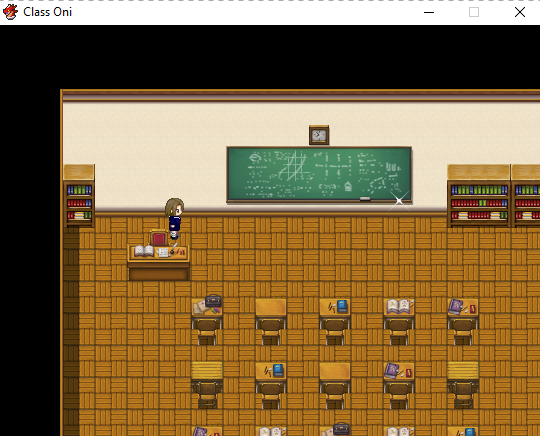Examine the green chalkboard
This screenshot has height=436, width=540.
tap(319, 174)
